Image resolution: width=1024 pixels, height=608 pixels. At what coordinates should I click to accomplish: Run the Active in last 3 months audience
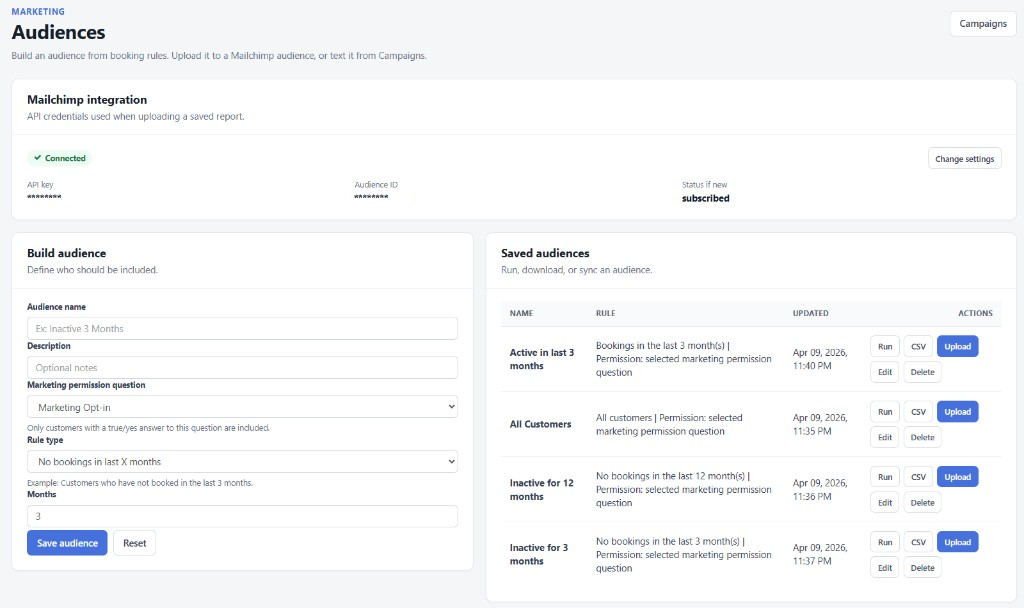click(x=885, y=347)
